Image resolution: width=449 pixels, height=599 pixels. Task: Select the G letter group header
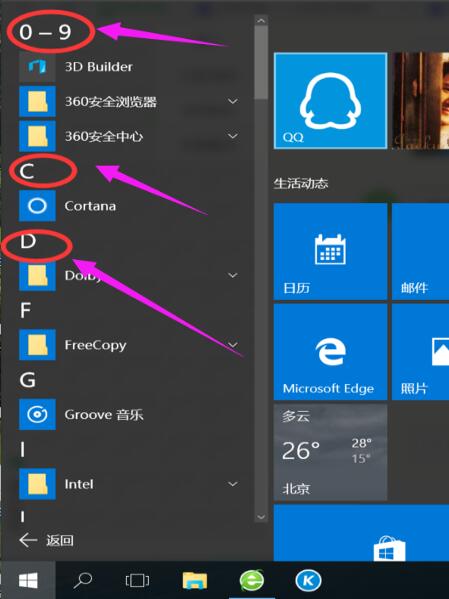(28, 380)
